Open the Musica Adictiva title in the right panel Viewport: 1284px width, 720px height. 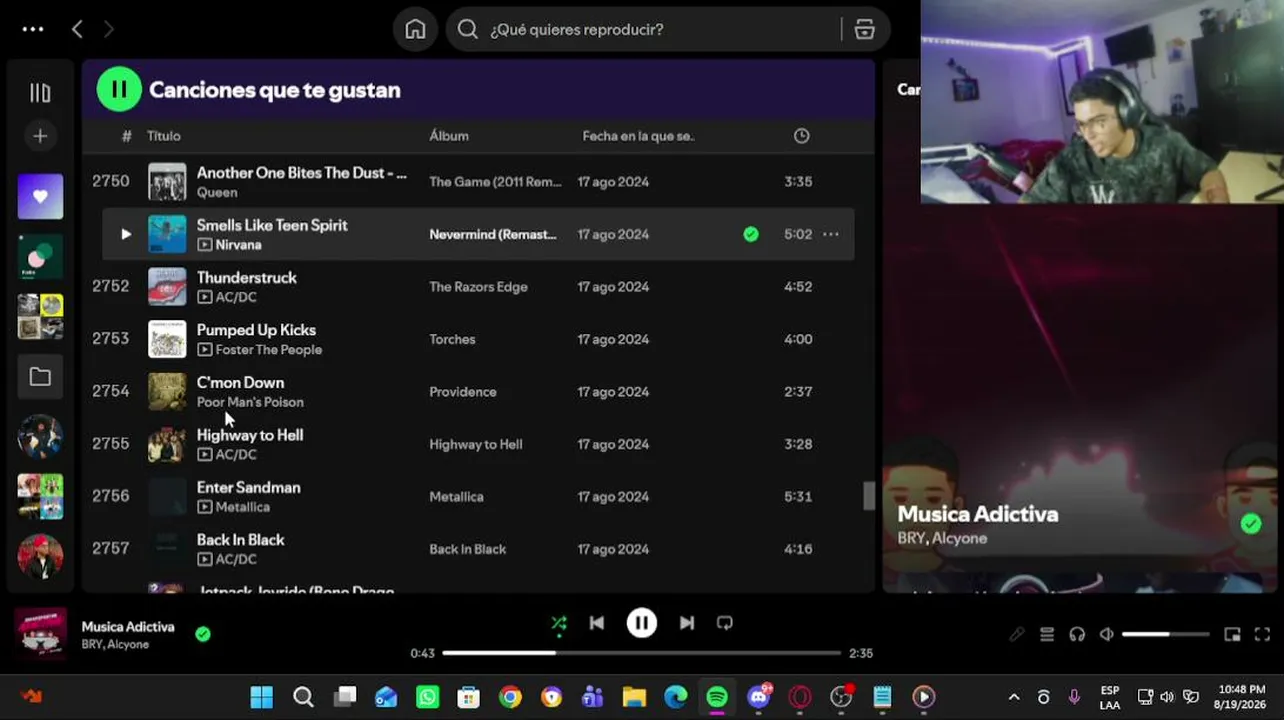(978, 514)
